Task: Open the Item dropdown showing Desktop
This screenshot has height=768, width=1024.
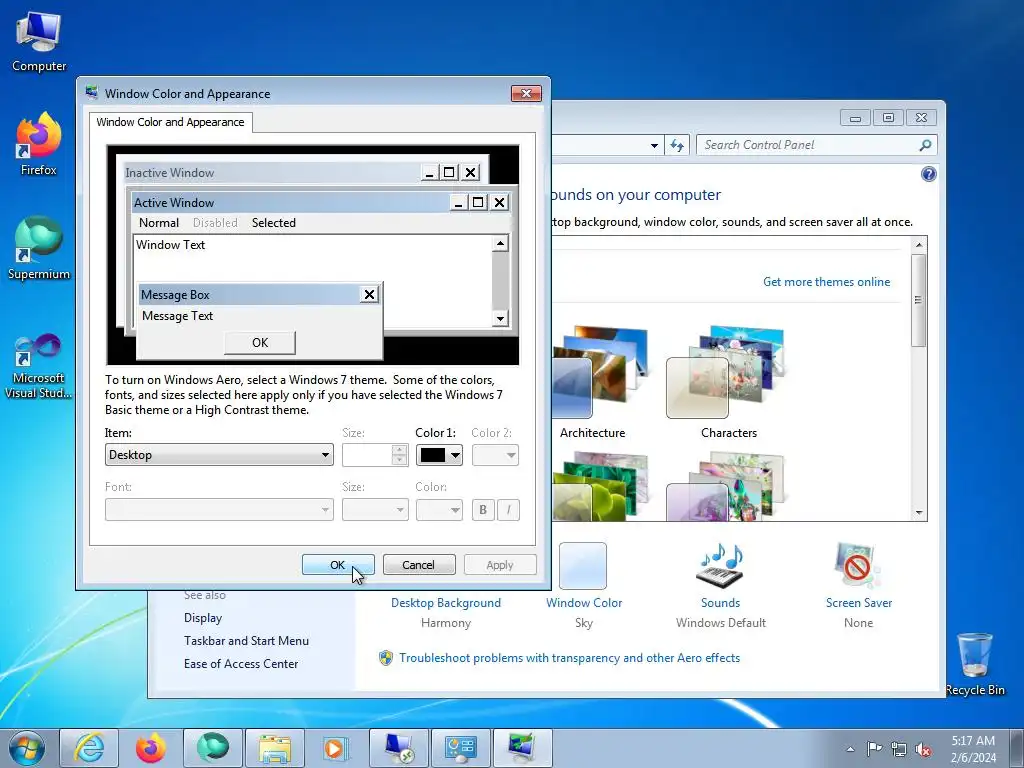Action: (219, 455)
